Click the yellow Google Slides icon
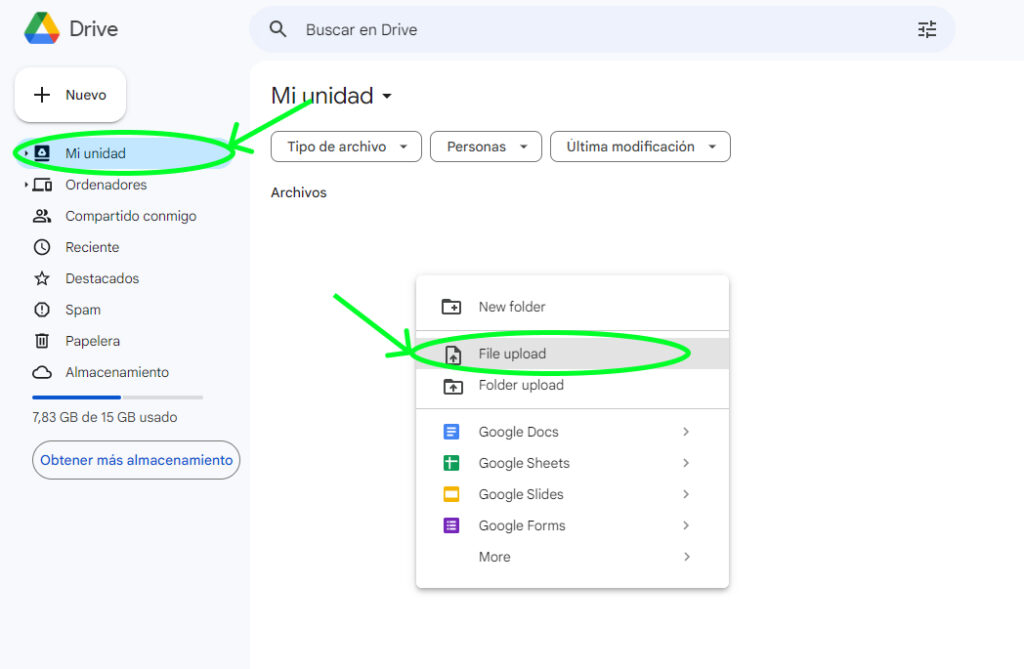Screen dimensions: 1024x669 [x=451, y=495]
